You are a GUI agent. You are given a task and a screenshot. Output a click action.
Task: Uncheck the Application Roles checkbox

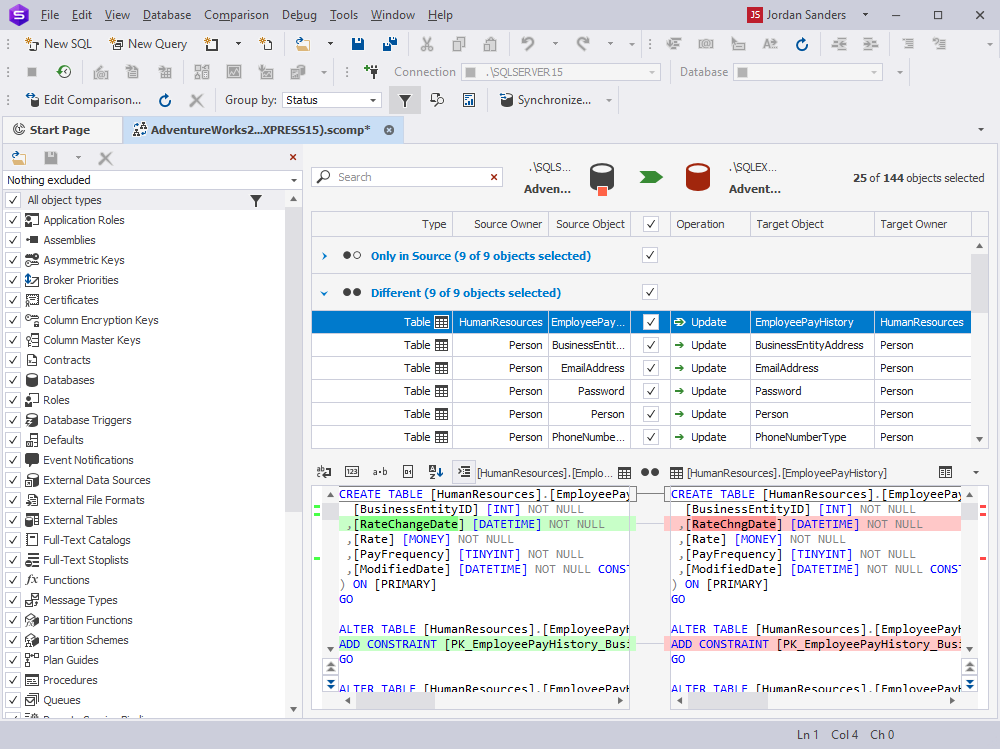[x=13, y=220]
